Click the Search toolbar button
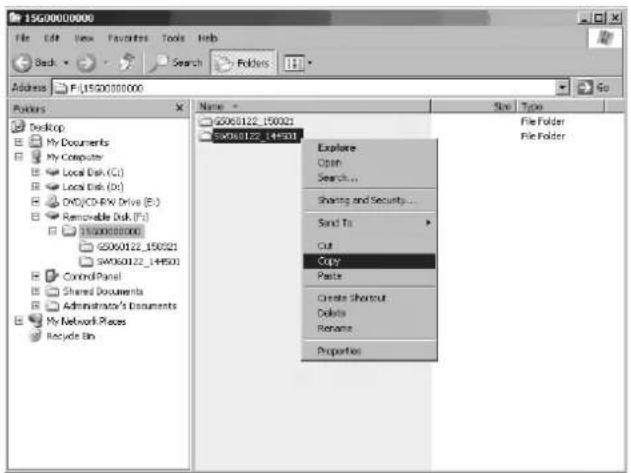This screenshot has width=631, height=473. click(x=176, y=62)
